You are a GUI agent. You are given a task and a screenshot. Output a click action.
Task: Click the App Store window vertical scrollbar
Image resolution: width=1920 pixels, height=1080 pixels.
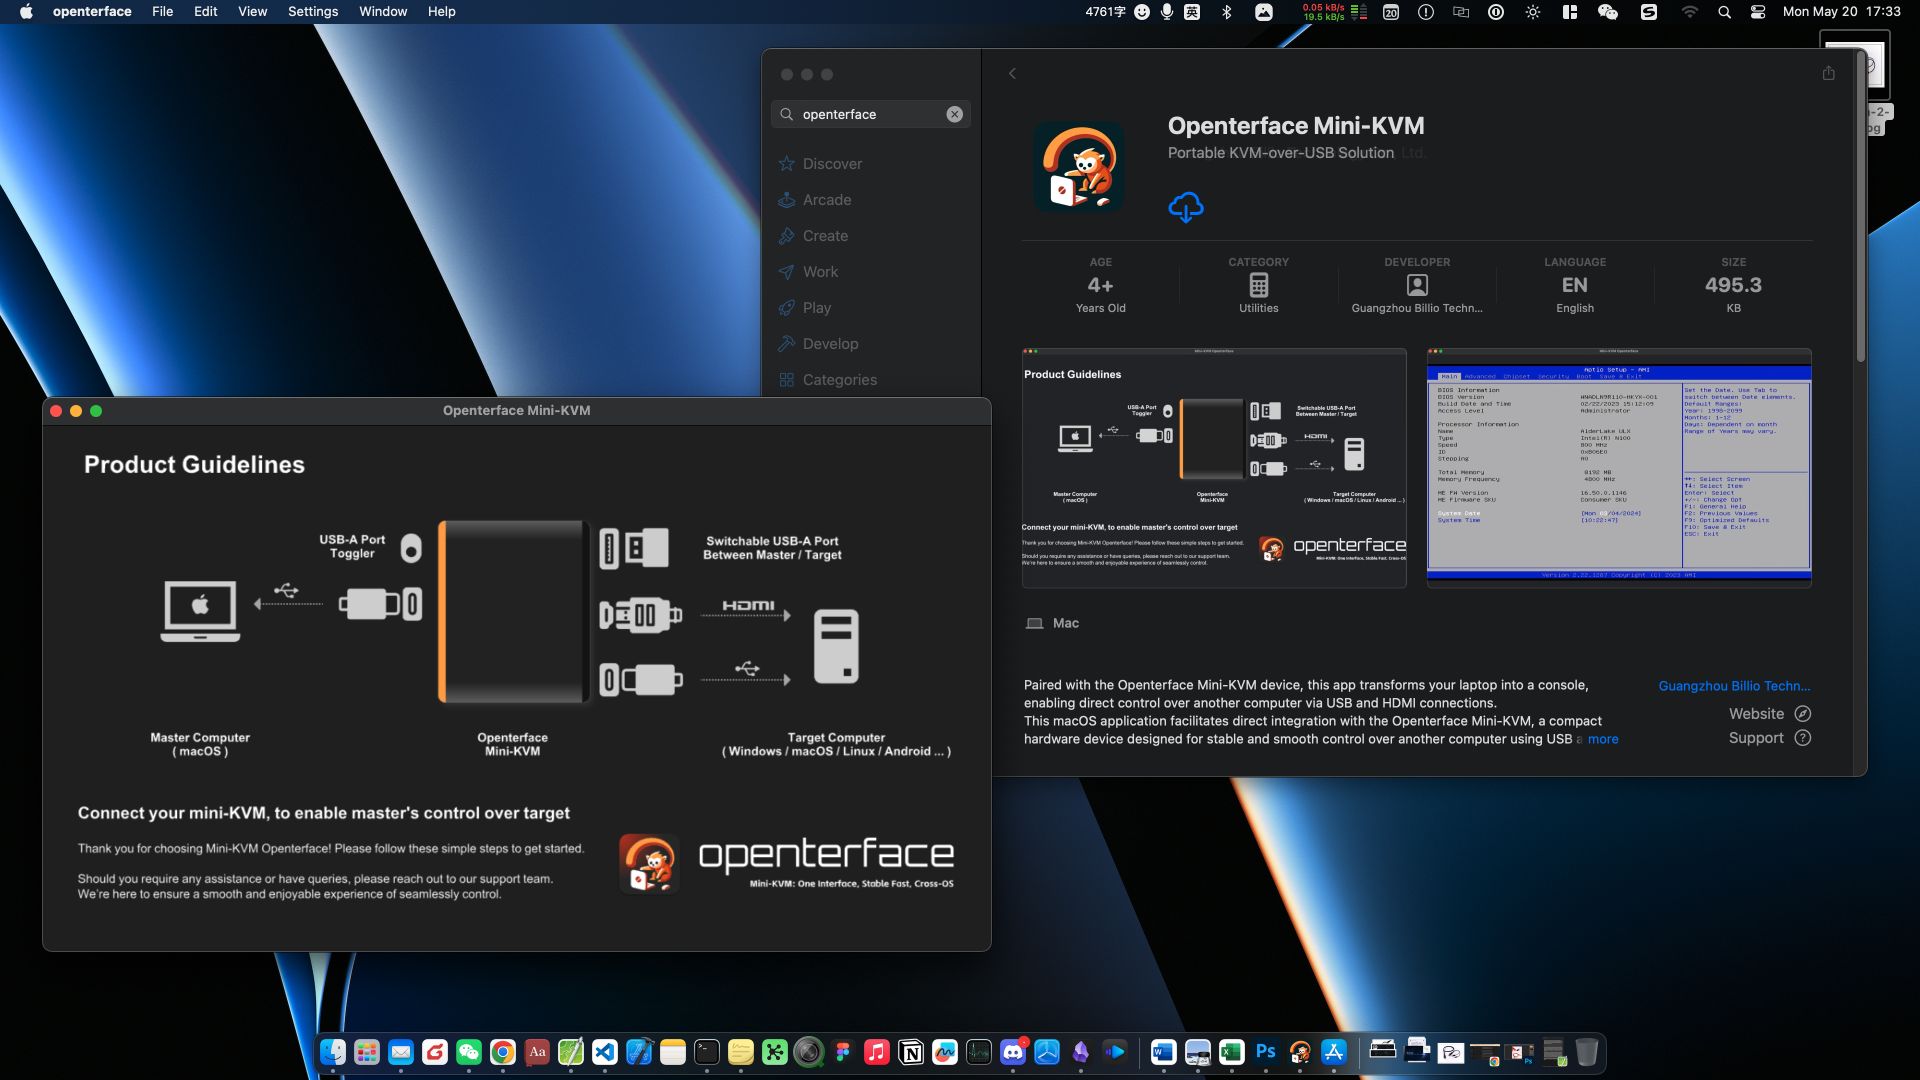[x=1860, y=205]
